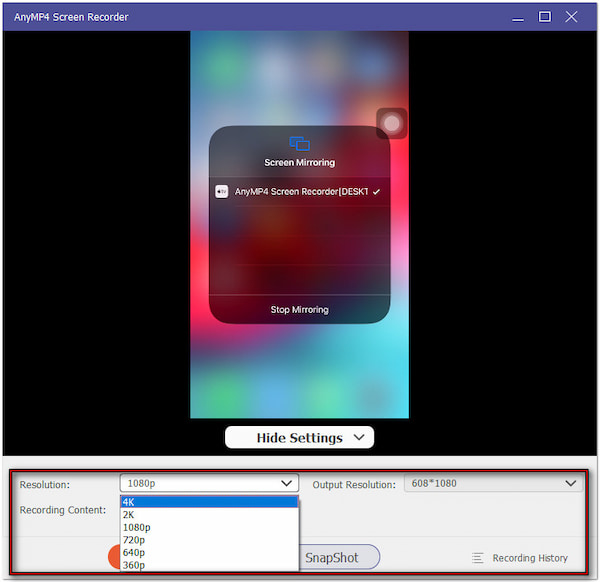This screenshot has height=582, width=600.
Task: Click the Apple TV device icon
Action: point(222,191)
